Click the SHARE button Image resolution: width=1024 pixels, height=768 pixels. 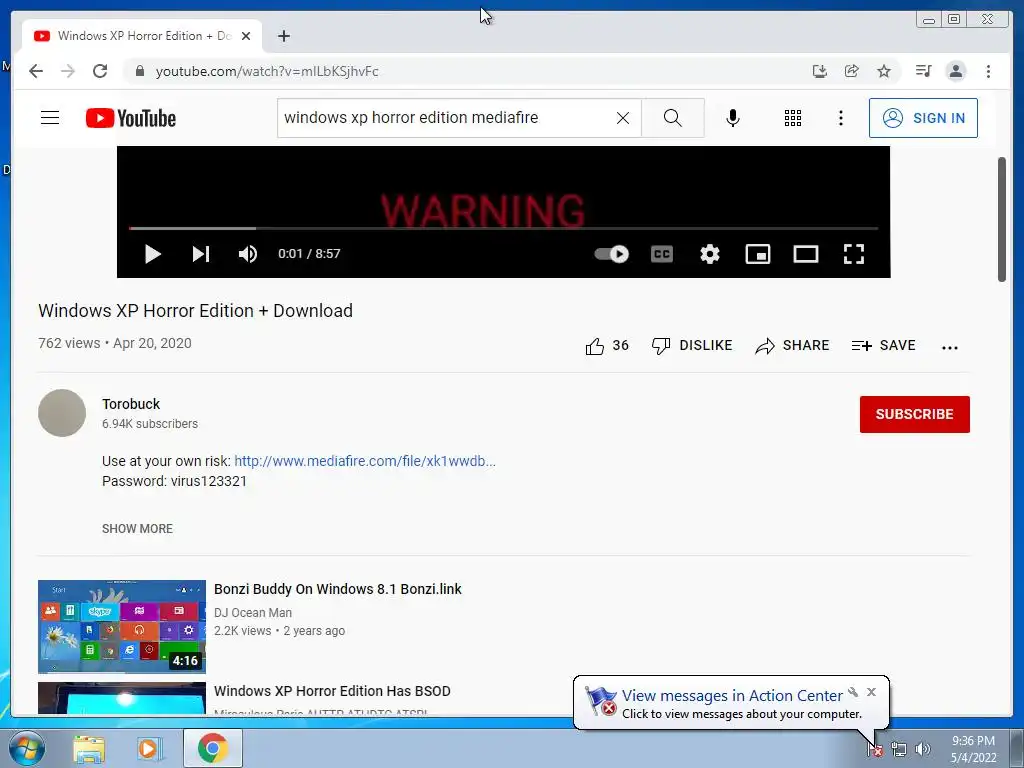coord(792,345)
